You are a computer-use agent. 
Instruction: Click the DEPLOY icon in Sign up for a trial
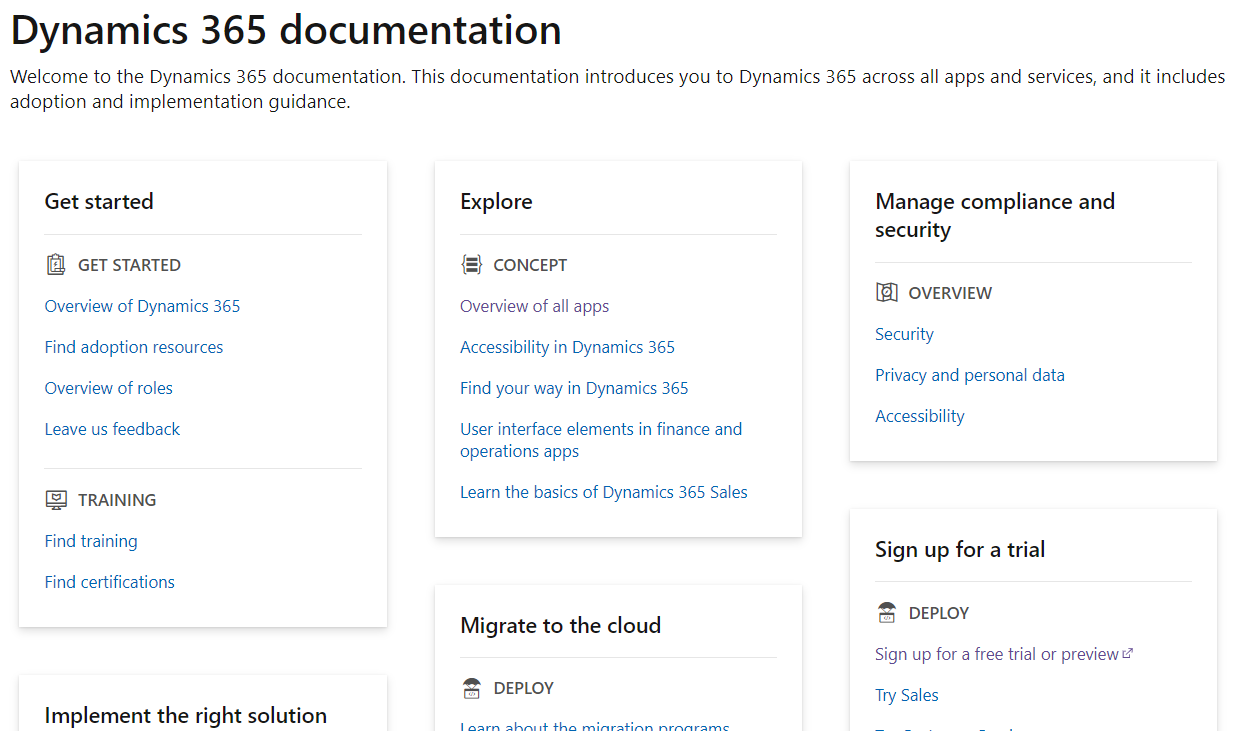tap(886, 613)
